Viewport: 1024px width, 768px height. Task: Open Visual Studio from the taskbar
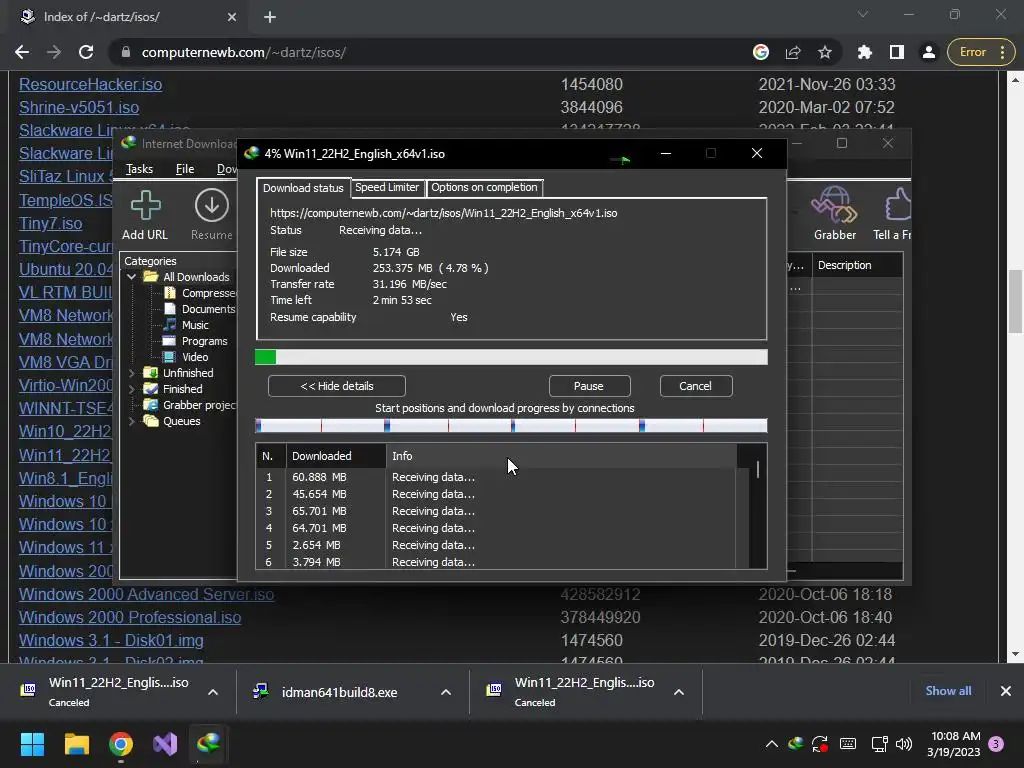coord(165,744)
